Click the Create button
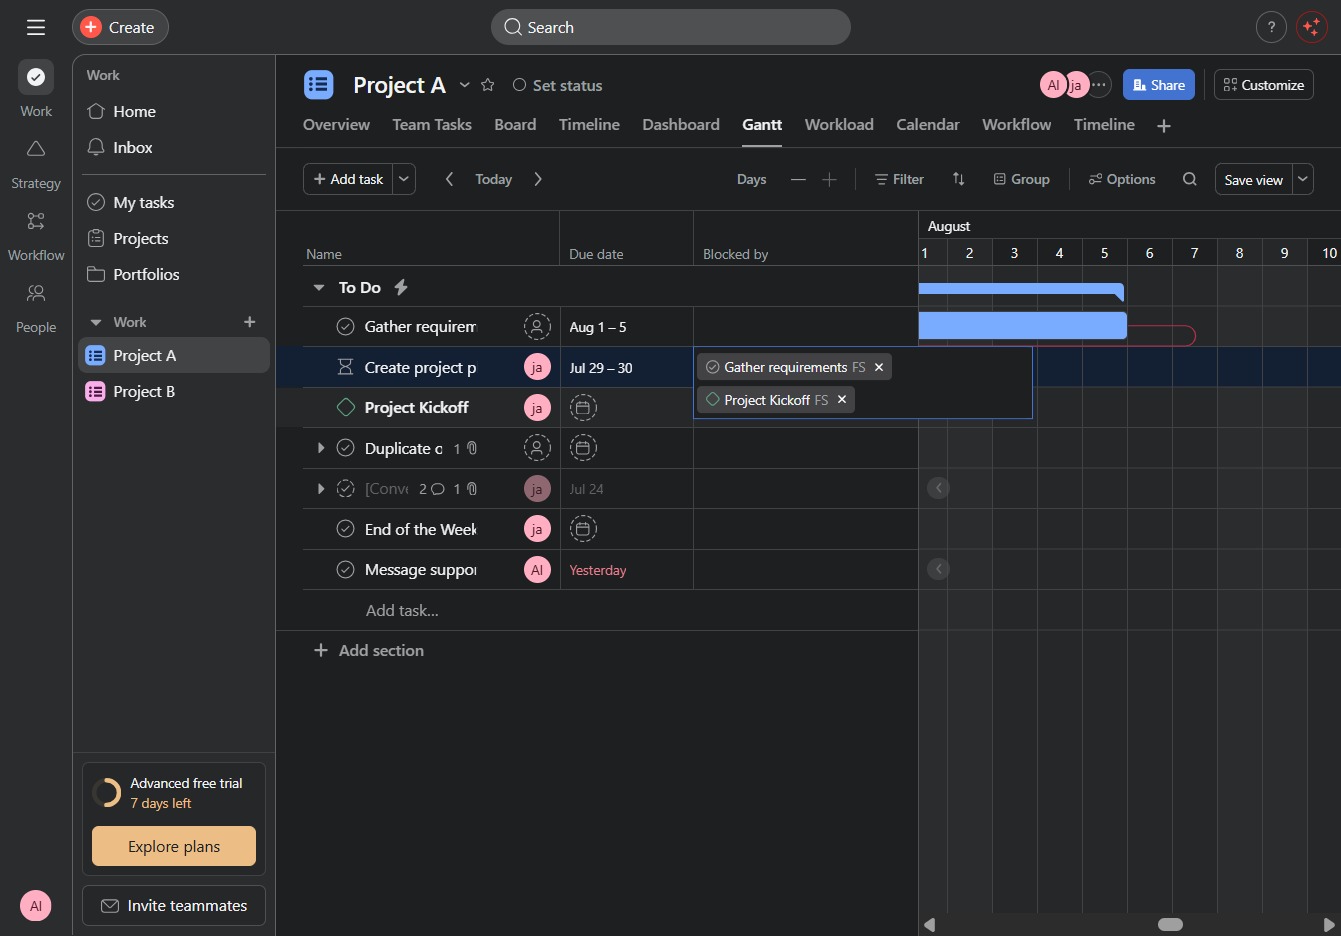The width and height of the screenshot is (1341, 936). pos(120,27)
